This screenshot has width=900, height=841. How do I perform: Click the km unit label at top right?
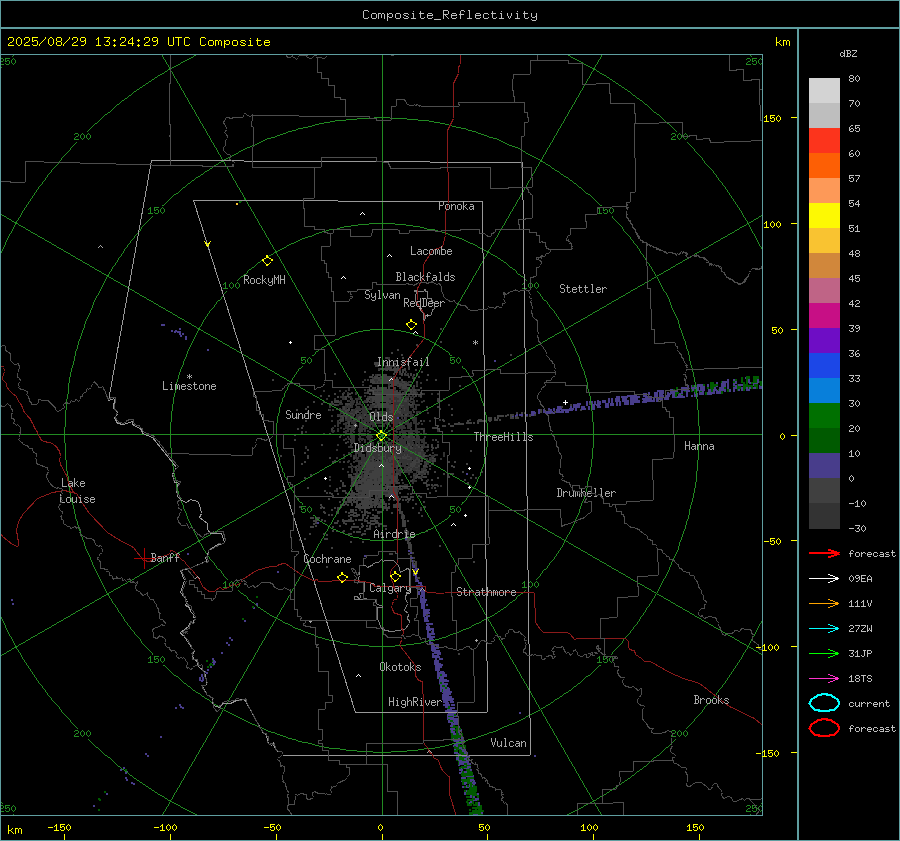point(782,42)
